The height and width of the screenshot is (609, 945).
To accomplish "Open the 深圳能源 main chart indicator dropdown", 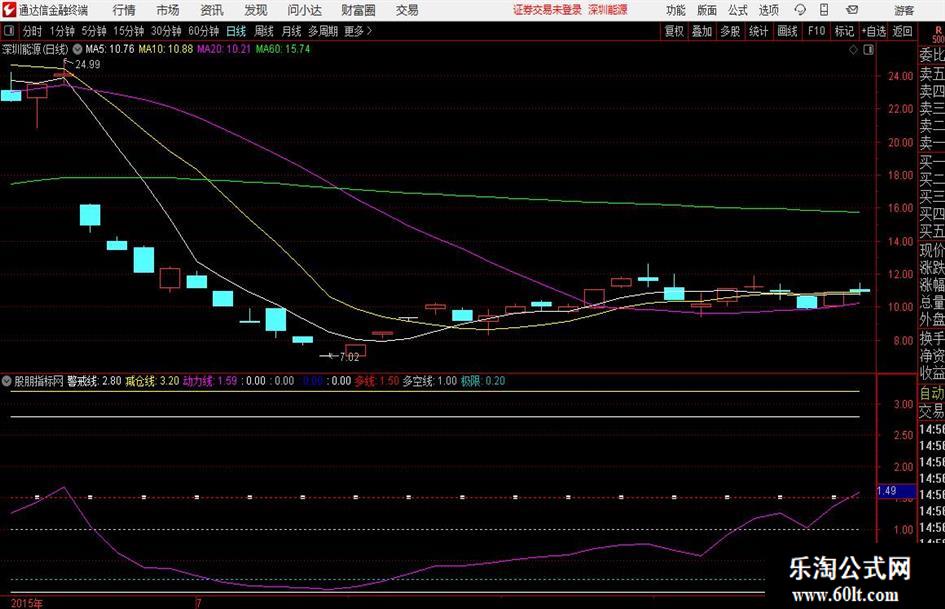I will [77, 49].
